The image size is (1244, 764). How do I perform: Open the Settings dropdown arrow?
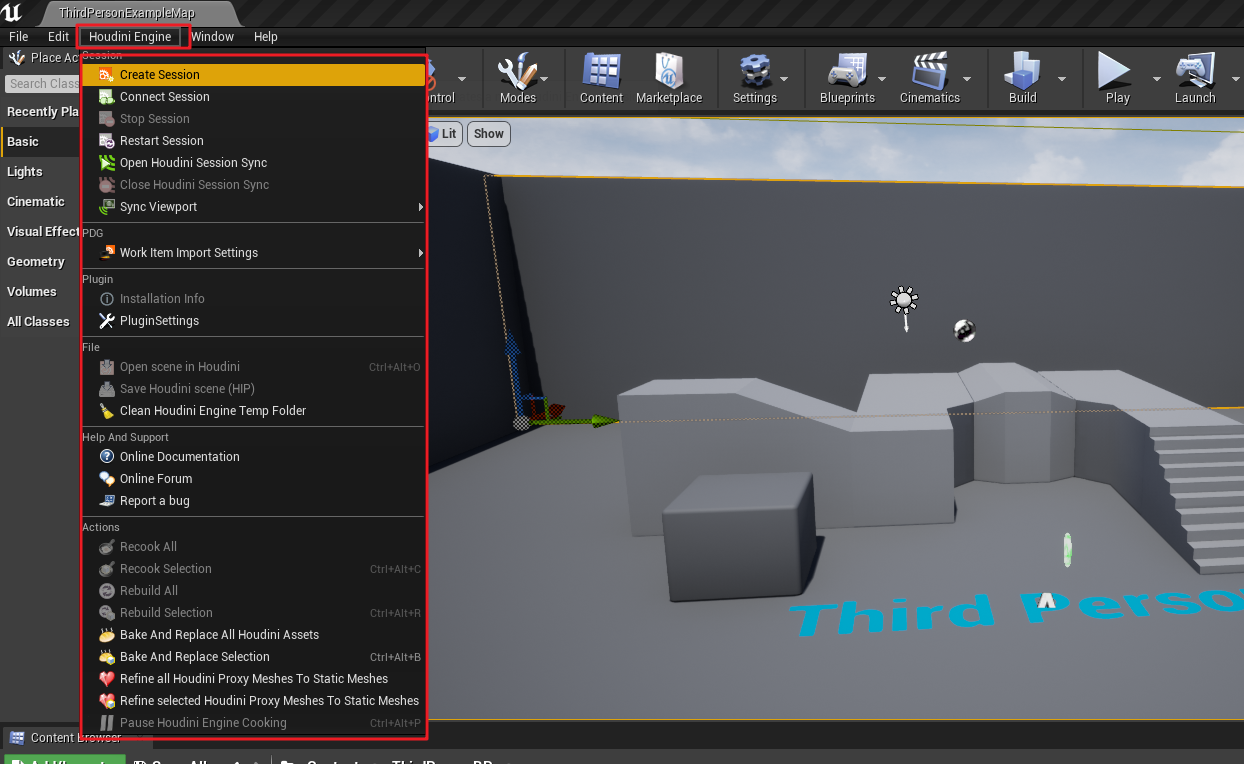coord(784,78)
